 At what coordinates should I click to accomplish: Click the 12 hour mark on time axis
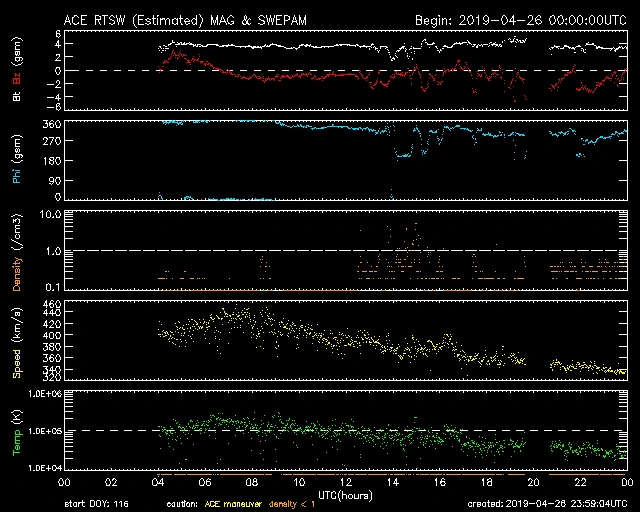coord(345,482)
